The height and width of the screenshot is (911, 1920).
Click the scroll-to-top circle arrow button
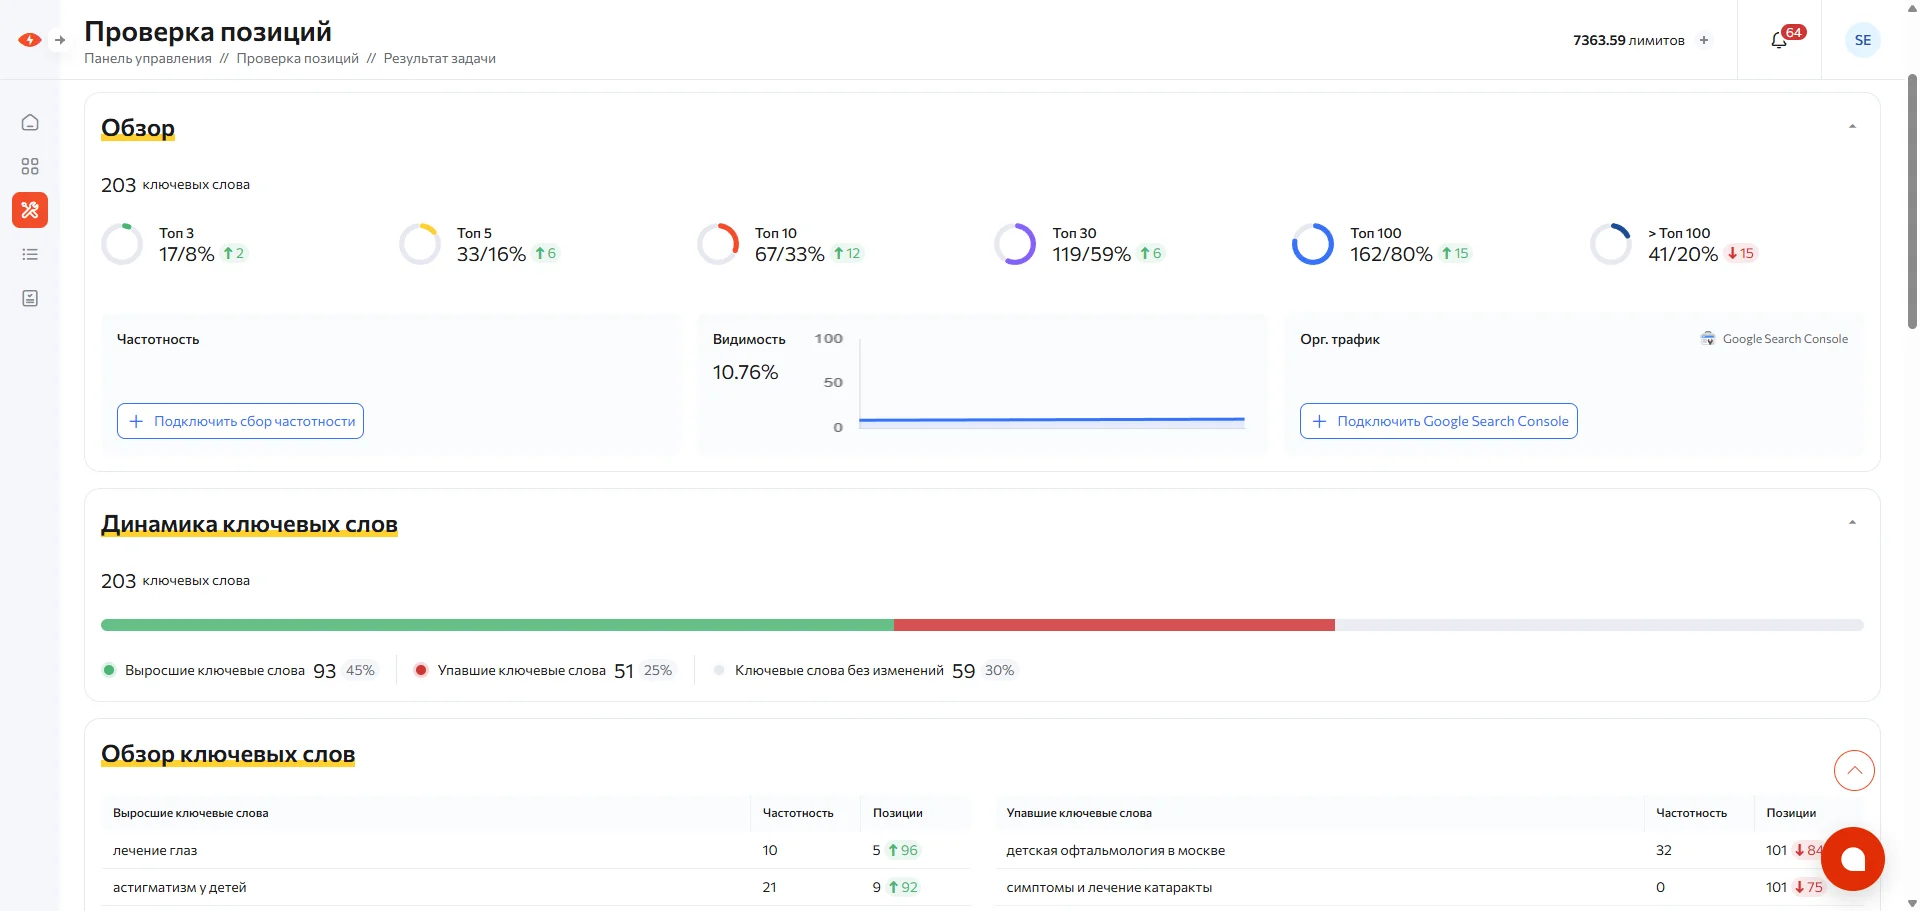(1854, 770)
